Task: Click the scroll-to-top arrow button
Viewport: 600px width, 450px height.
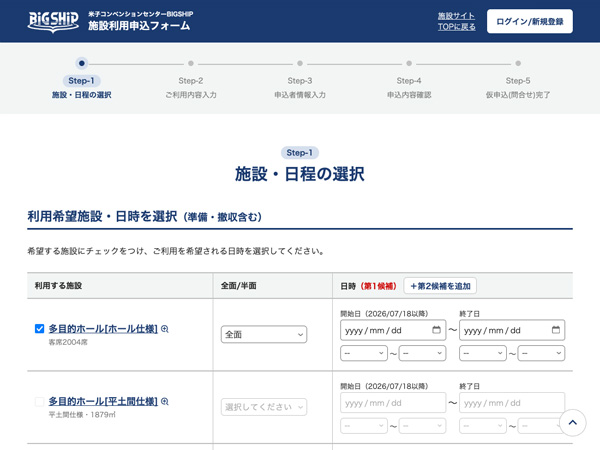Action: pos(572,422)
